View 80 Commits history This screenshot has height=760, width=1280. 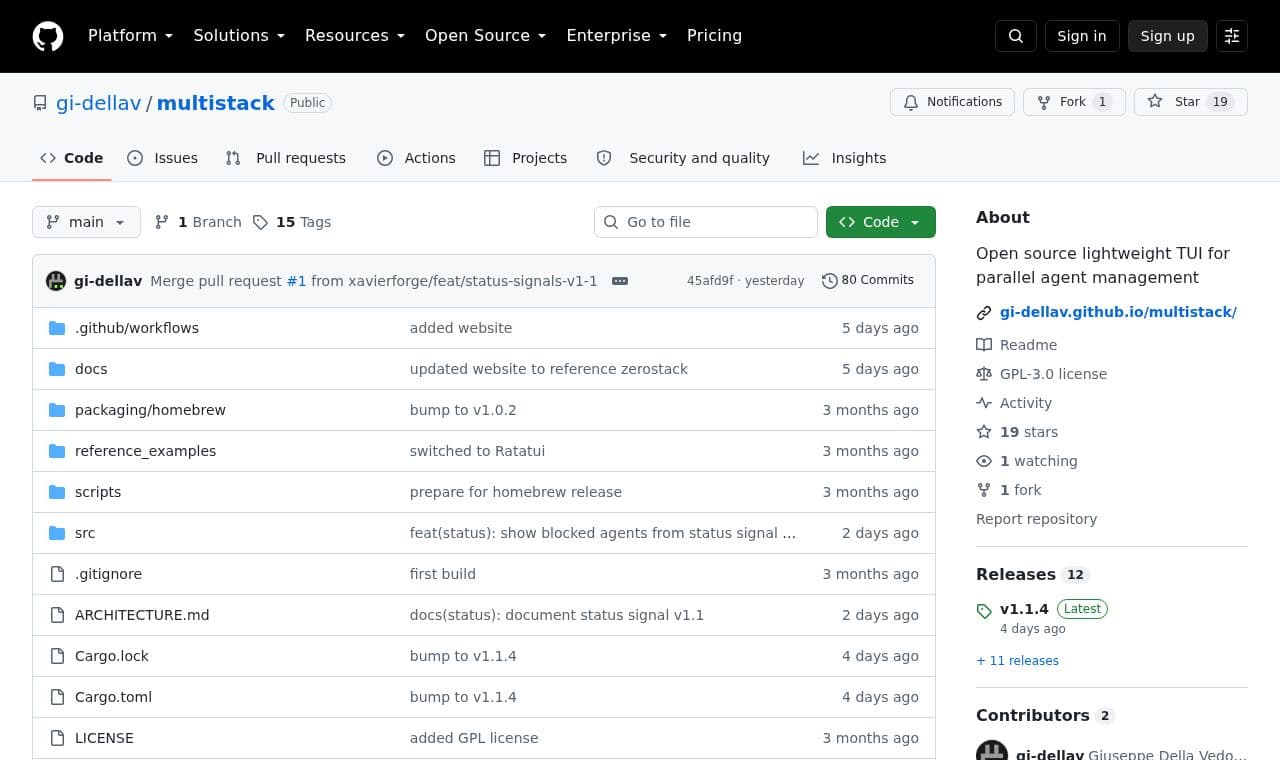[868, 281]
